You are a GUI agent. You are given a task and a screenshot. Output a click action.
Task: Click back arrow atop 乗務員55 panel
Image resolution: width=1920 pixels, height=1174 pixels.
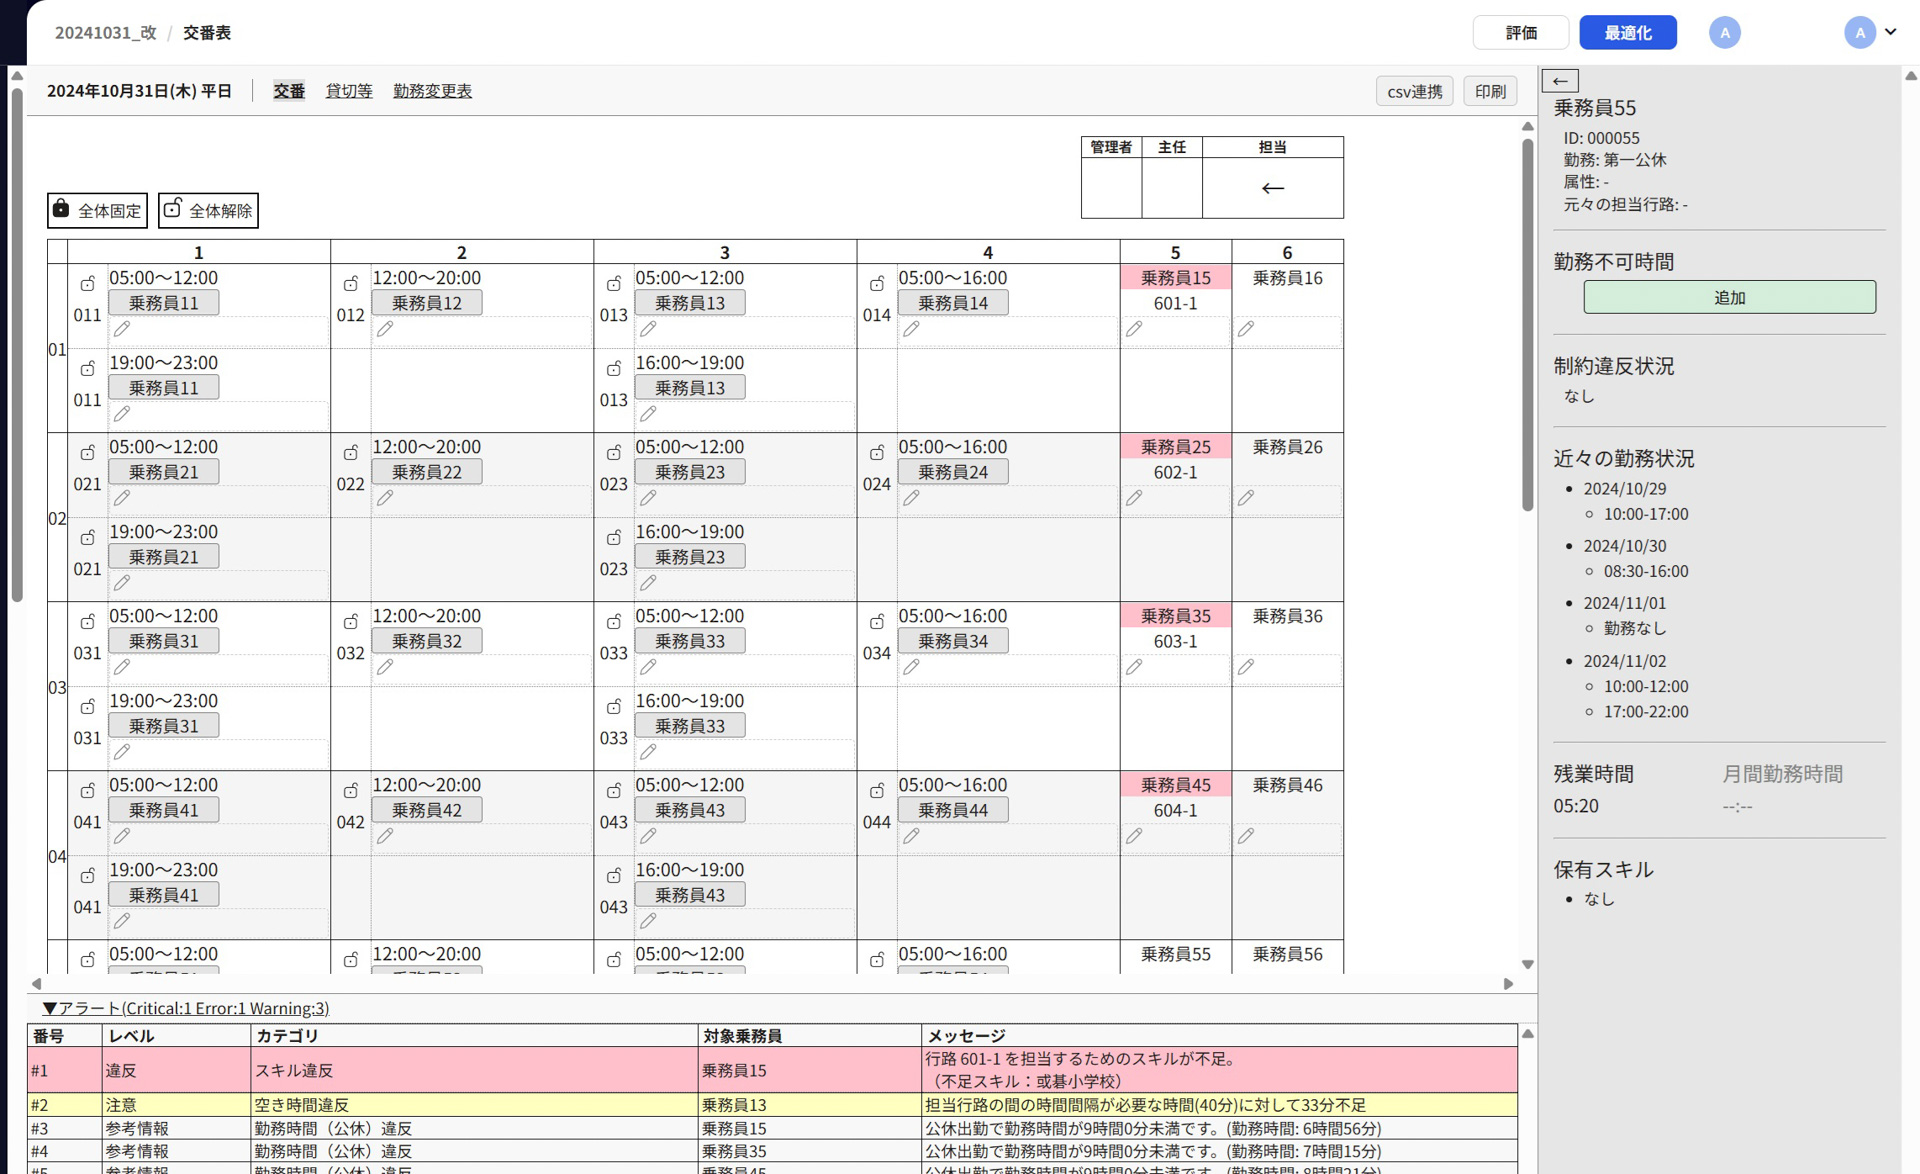coord(1560,81)
